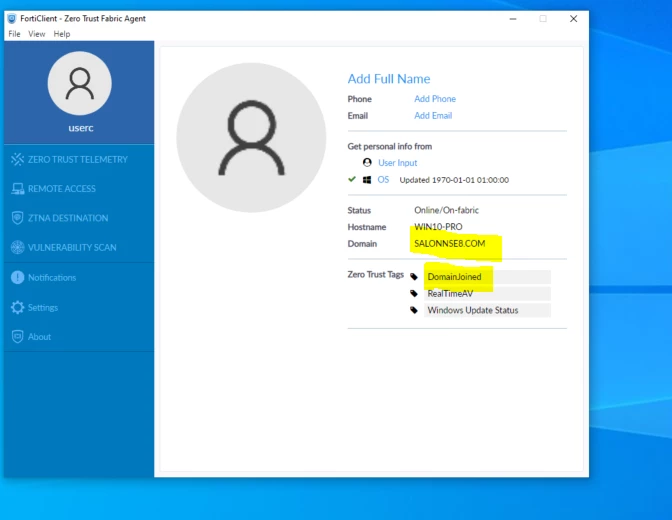Open the File menu
Screen dimensions: 672x520
tap(14, 34)
